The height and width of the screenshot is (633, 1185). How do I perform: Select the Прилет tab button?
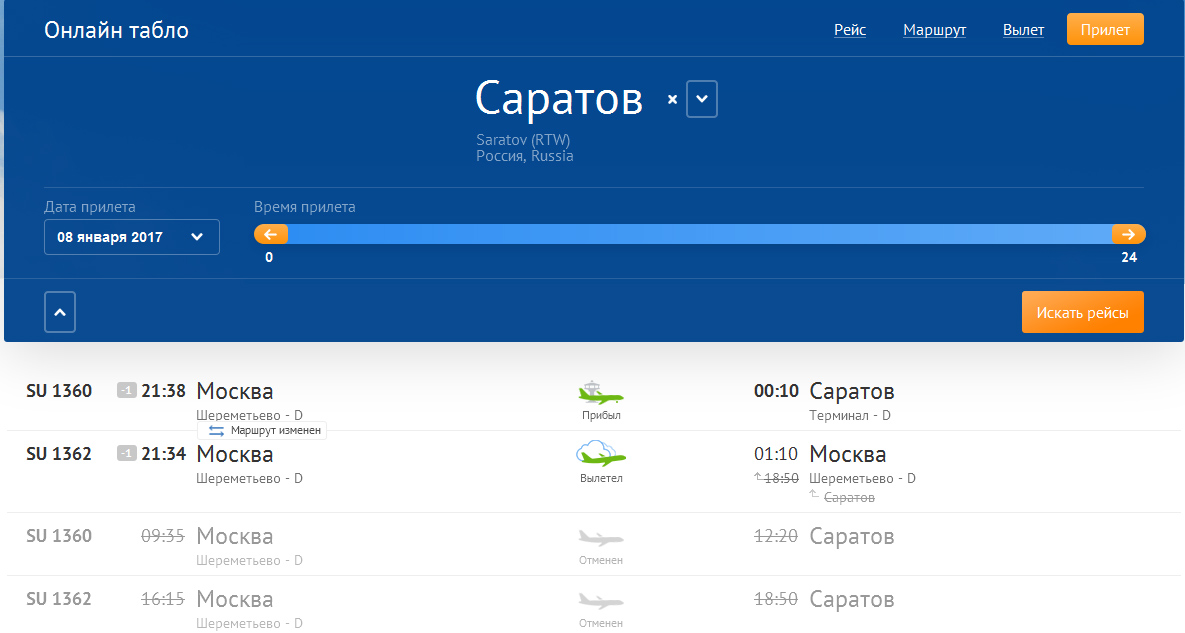point(1105,30)
